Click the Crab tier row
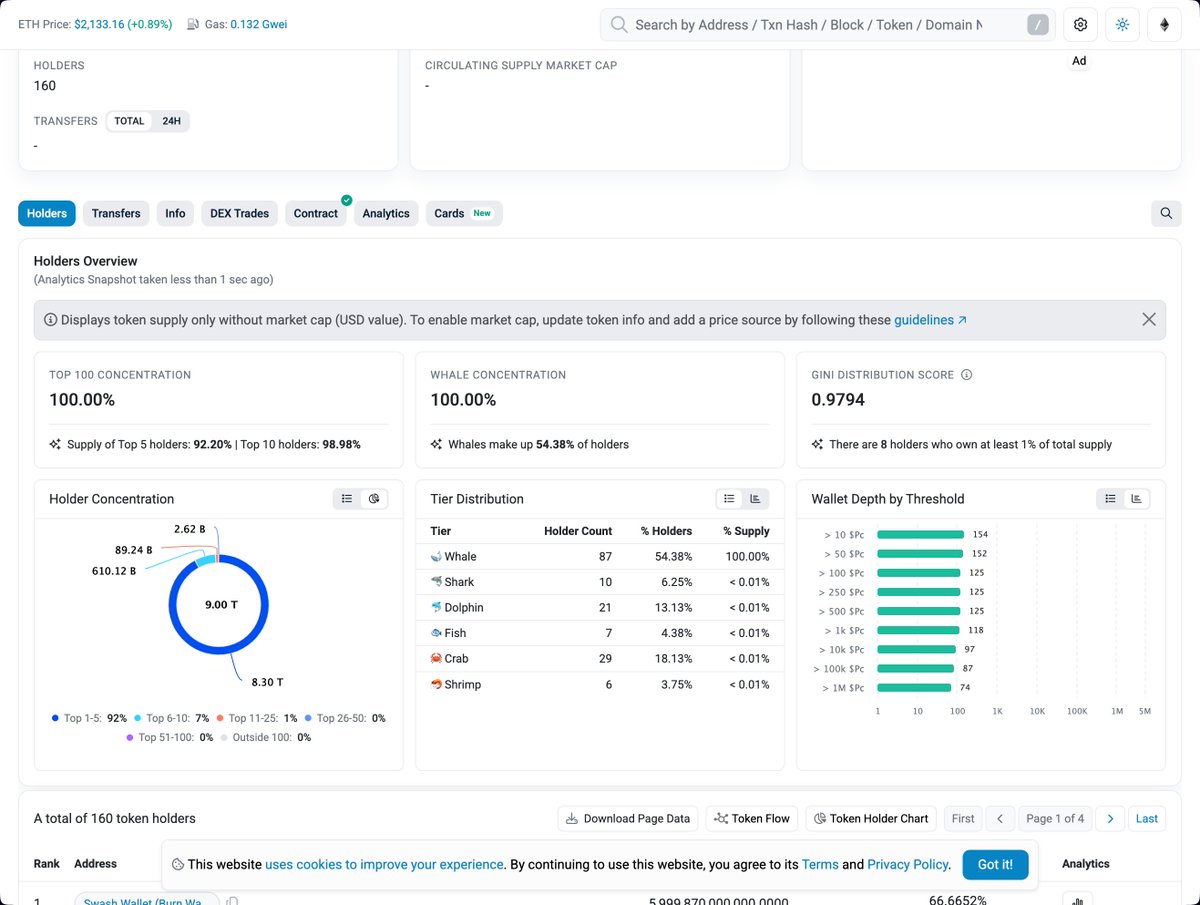The height and width of the screenshot is (905, 1200). pos(600,659)
